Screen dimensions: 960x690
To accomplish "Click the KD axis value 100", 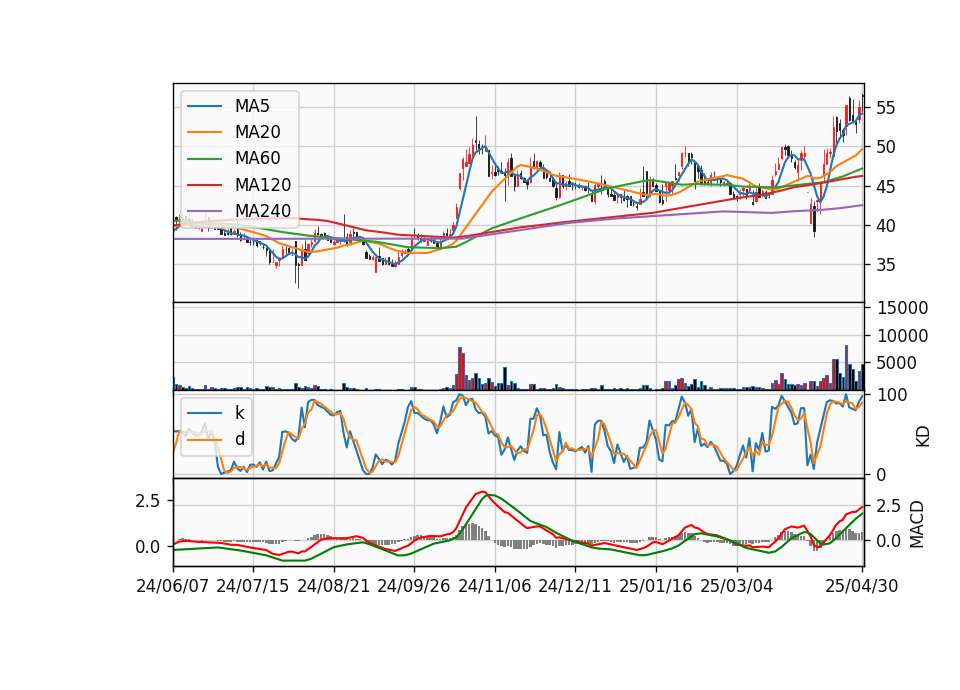I will tap(891, 395).
